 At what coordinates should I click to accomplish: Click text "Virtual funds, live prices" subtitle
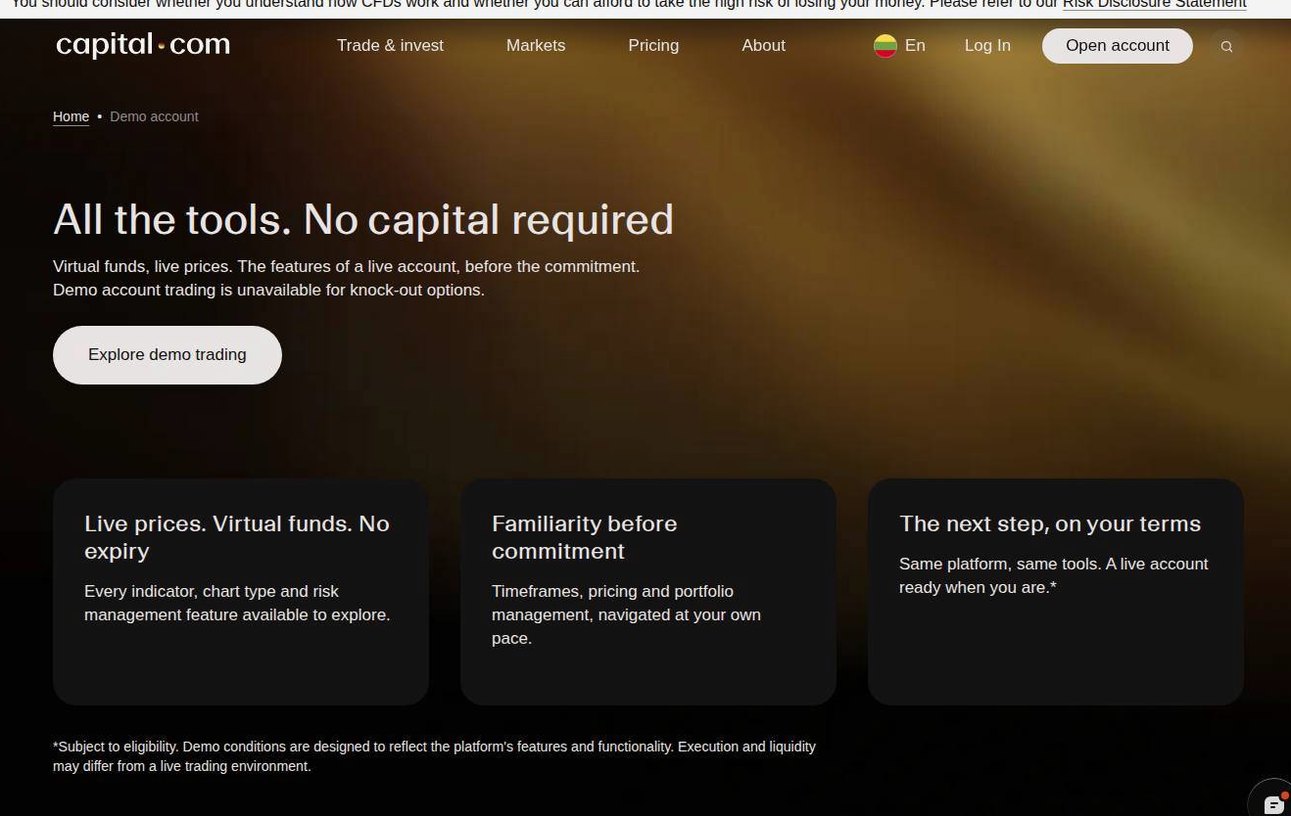[x=346, y=267]
